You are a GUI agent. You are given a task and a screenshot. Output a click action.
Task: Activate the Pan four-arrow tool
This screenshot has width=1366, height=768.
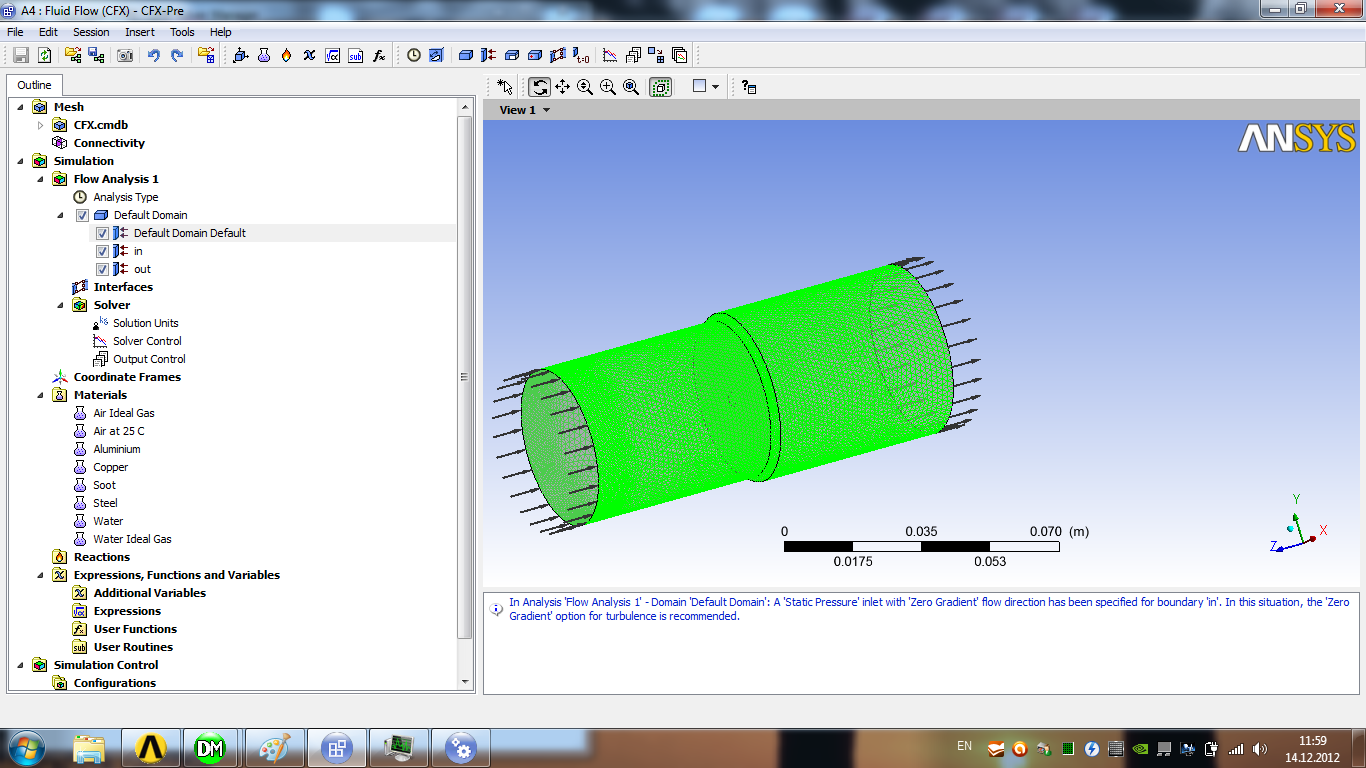(562, 87)
